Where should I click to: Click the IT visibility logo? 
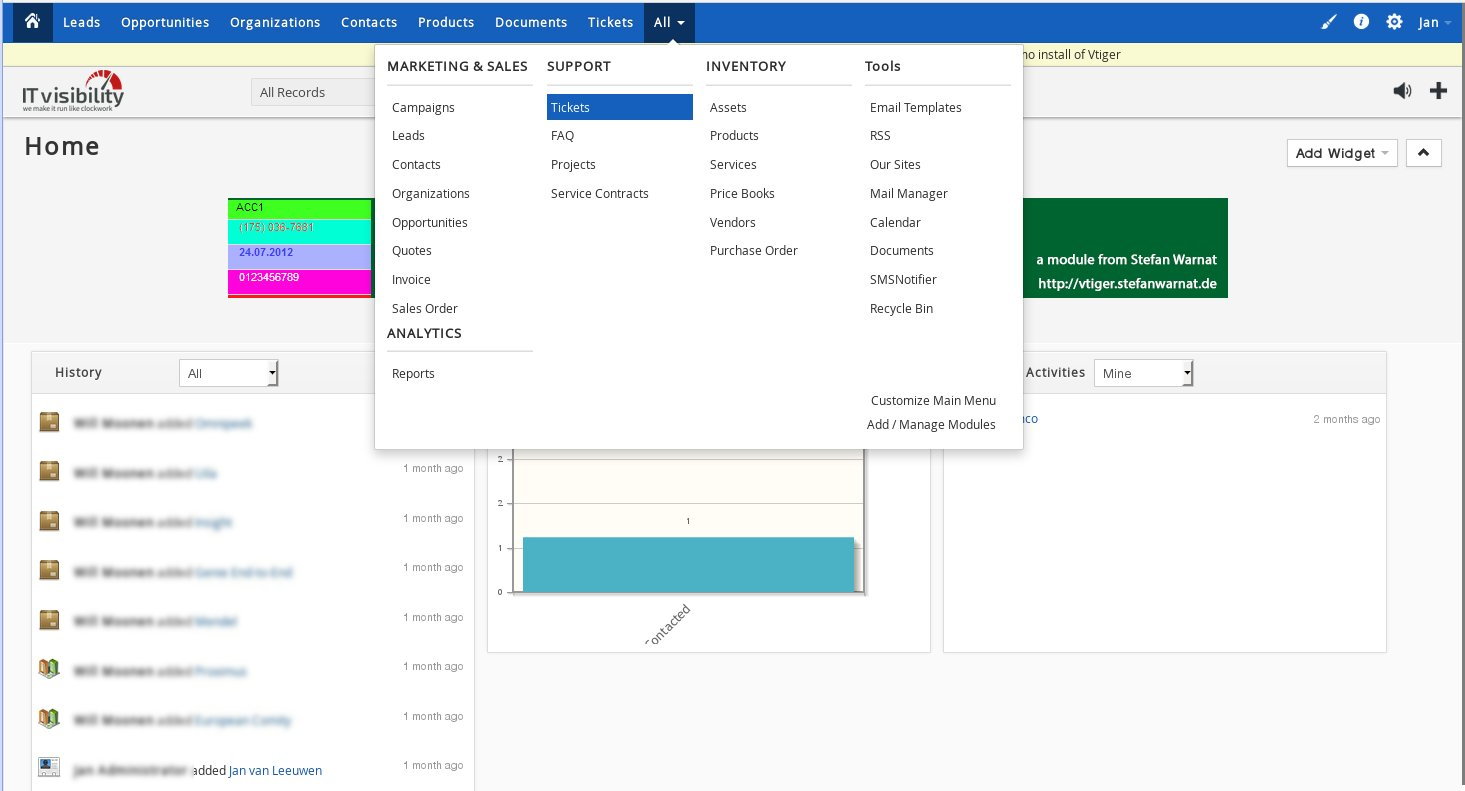point(73,90)
